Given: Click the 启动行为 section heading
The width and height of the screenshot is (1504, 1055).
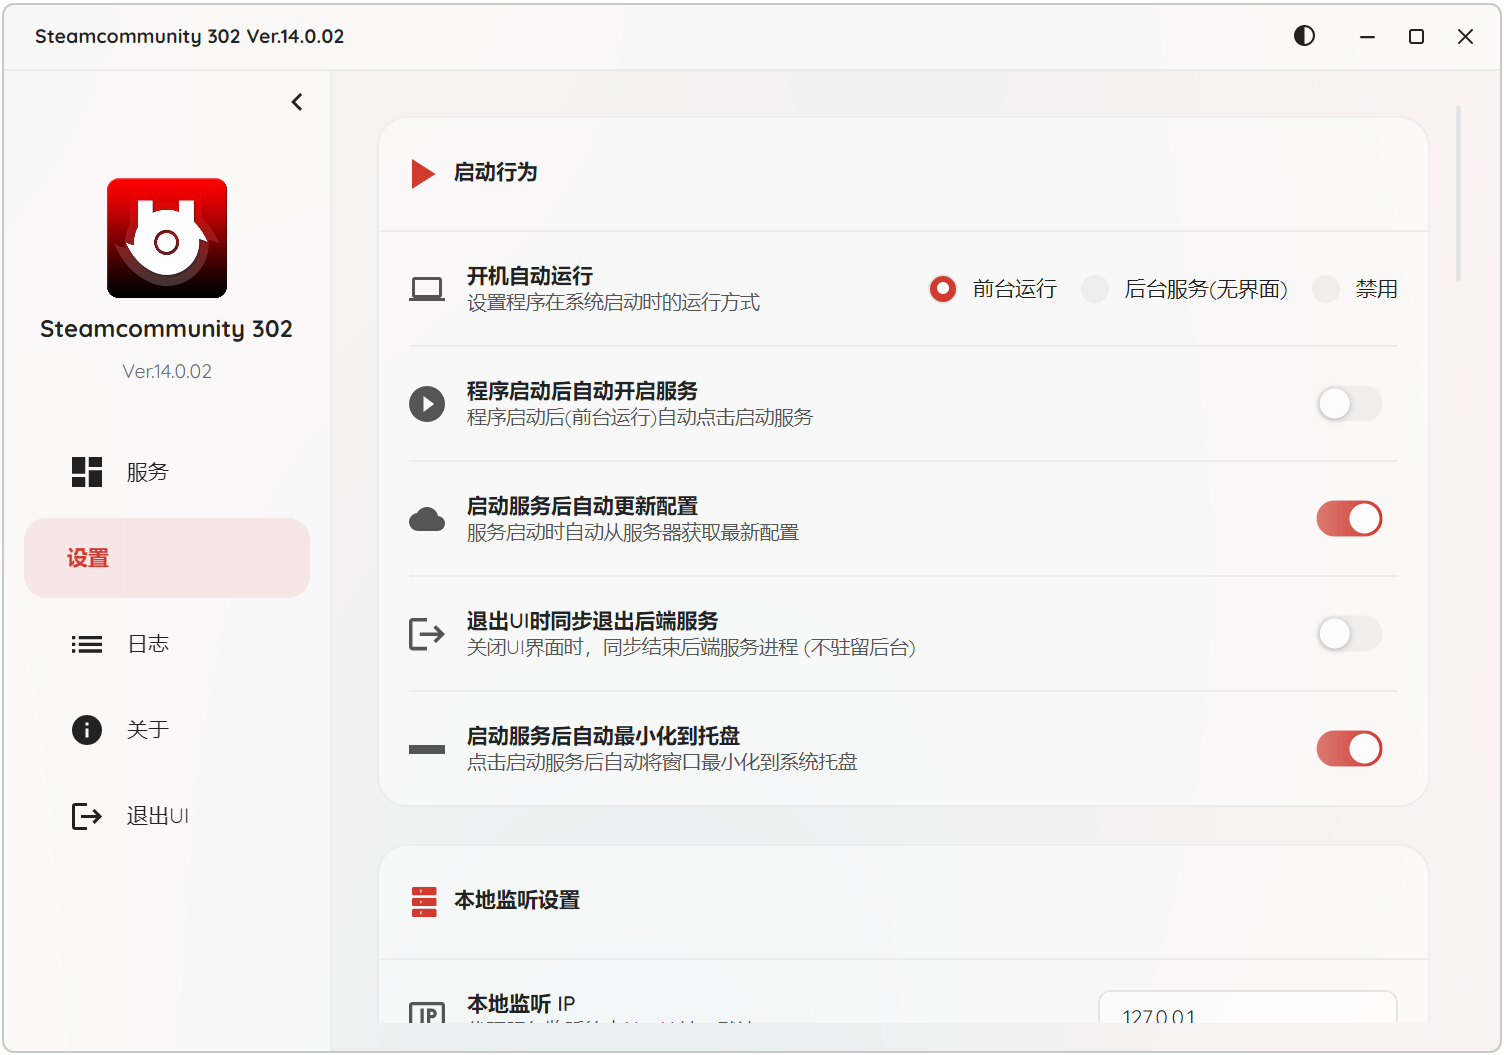Looking at the screenshot, I should pos(496,173).
